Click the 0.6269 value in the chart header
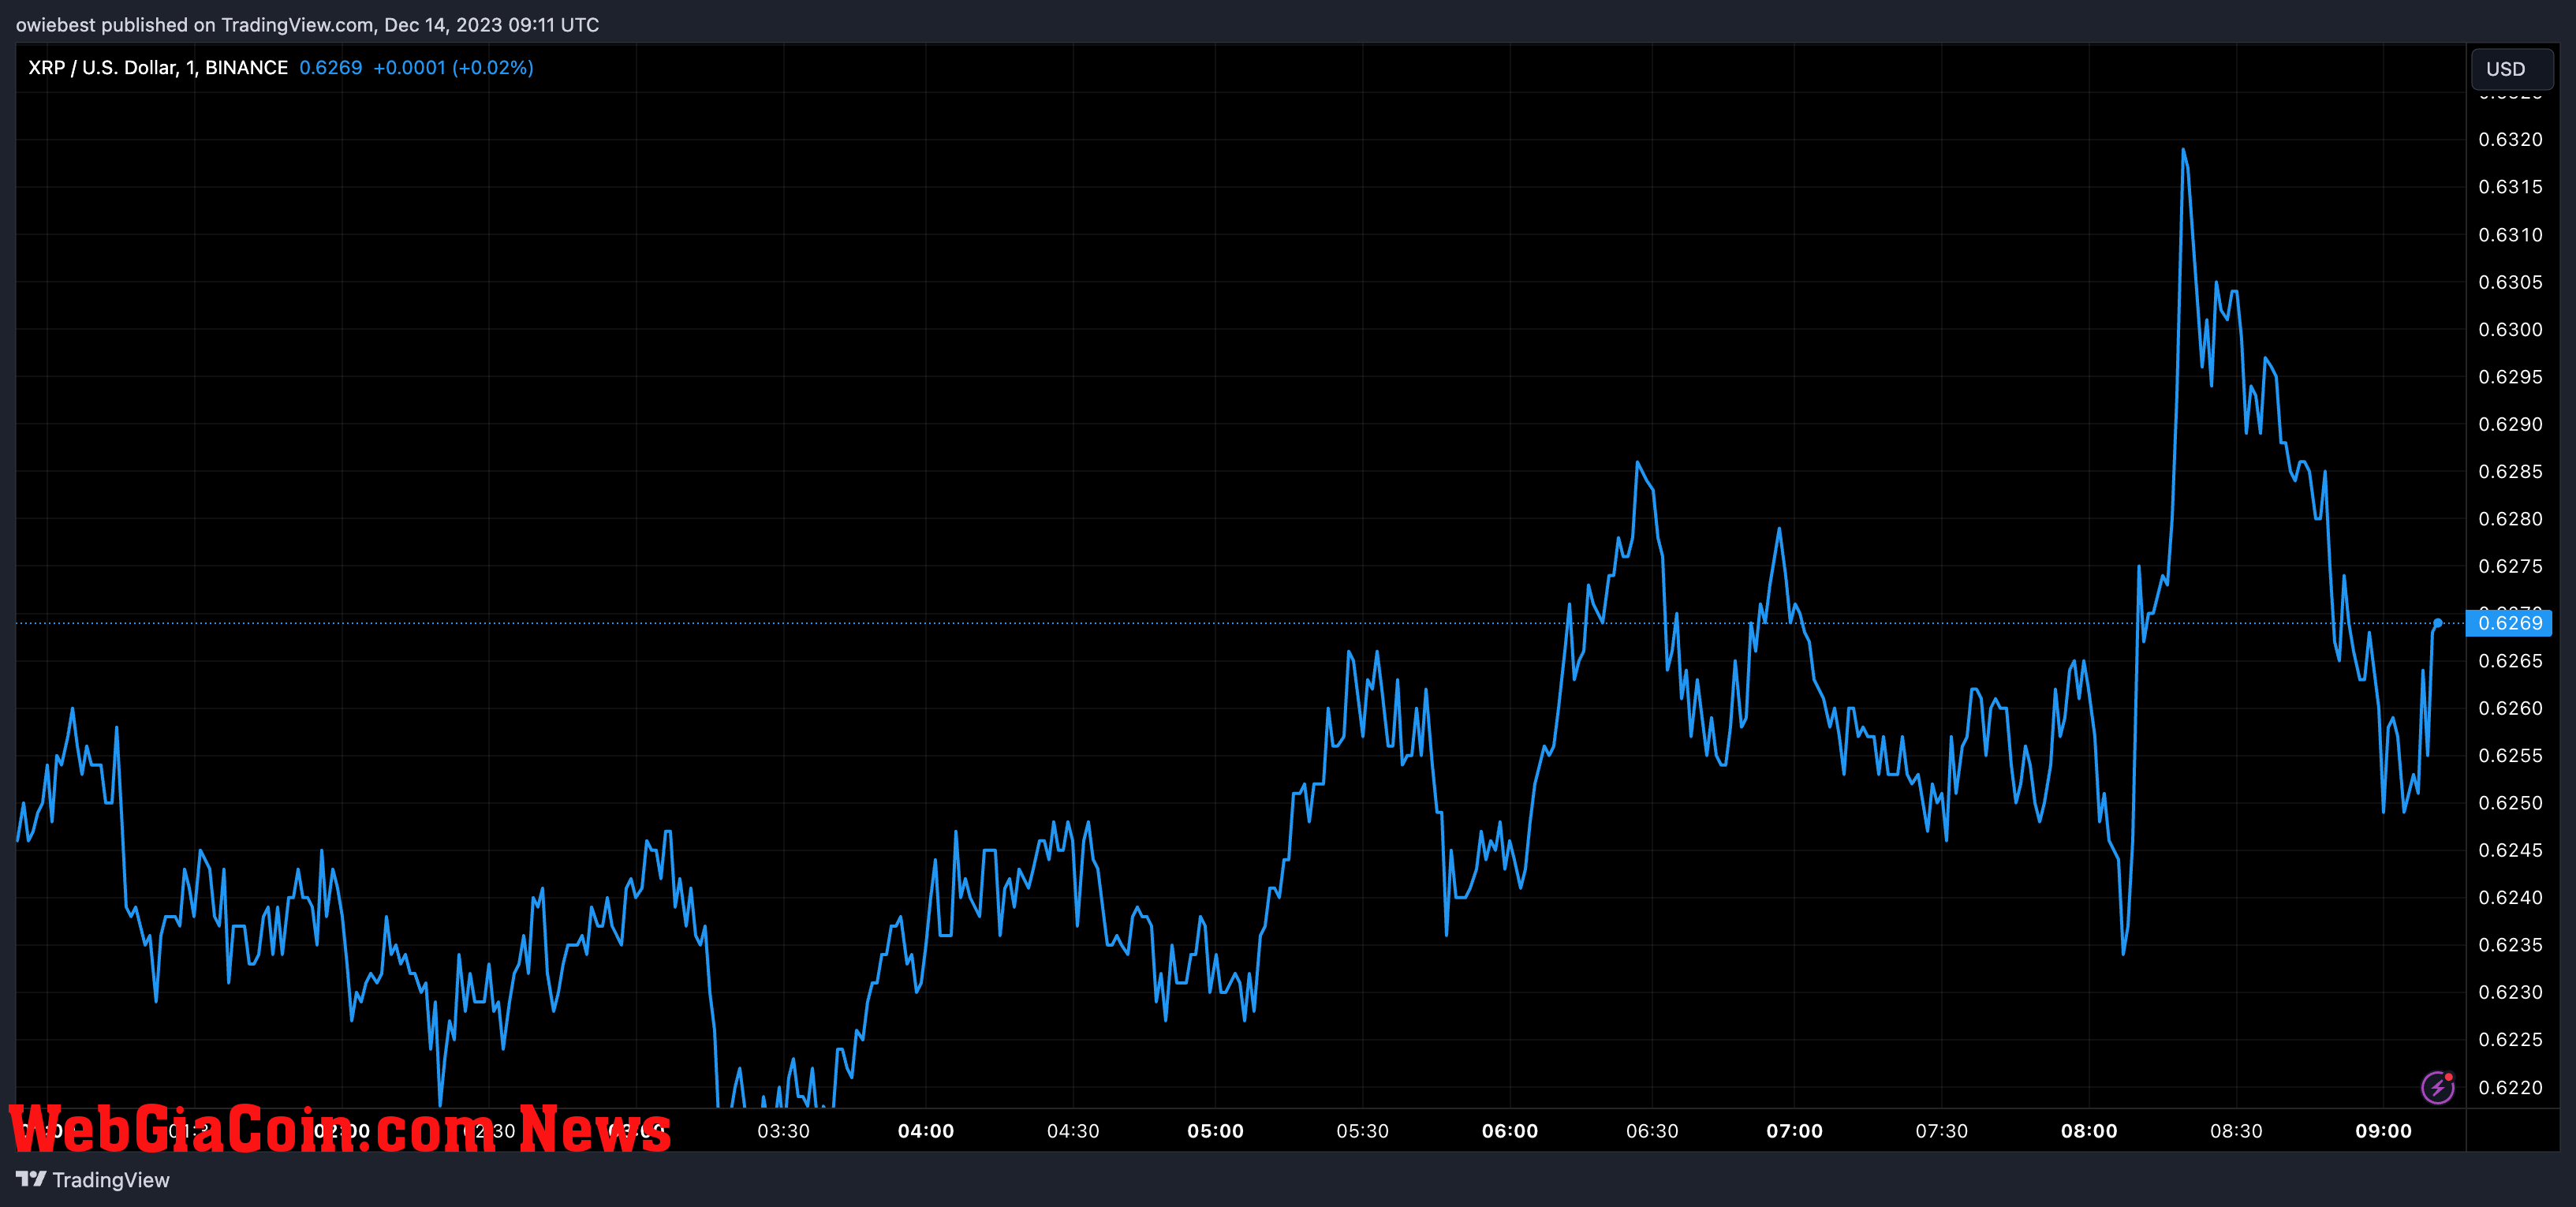This screenshot has height=1207, width=2576. pyautogui.click(x=331, y=68)
